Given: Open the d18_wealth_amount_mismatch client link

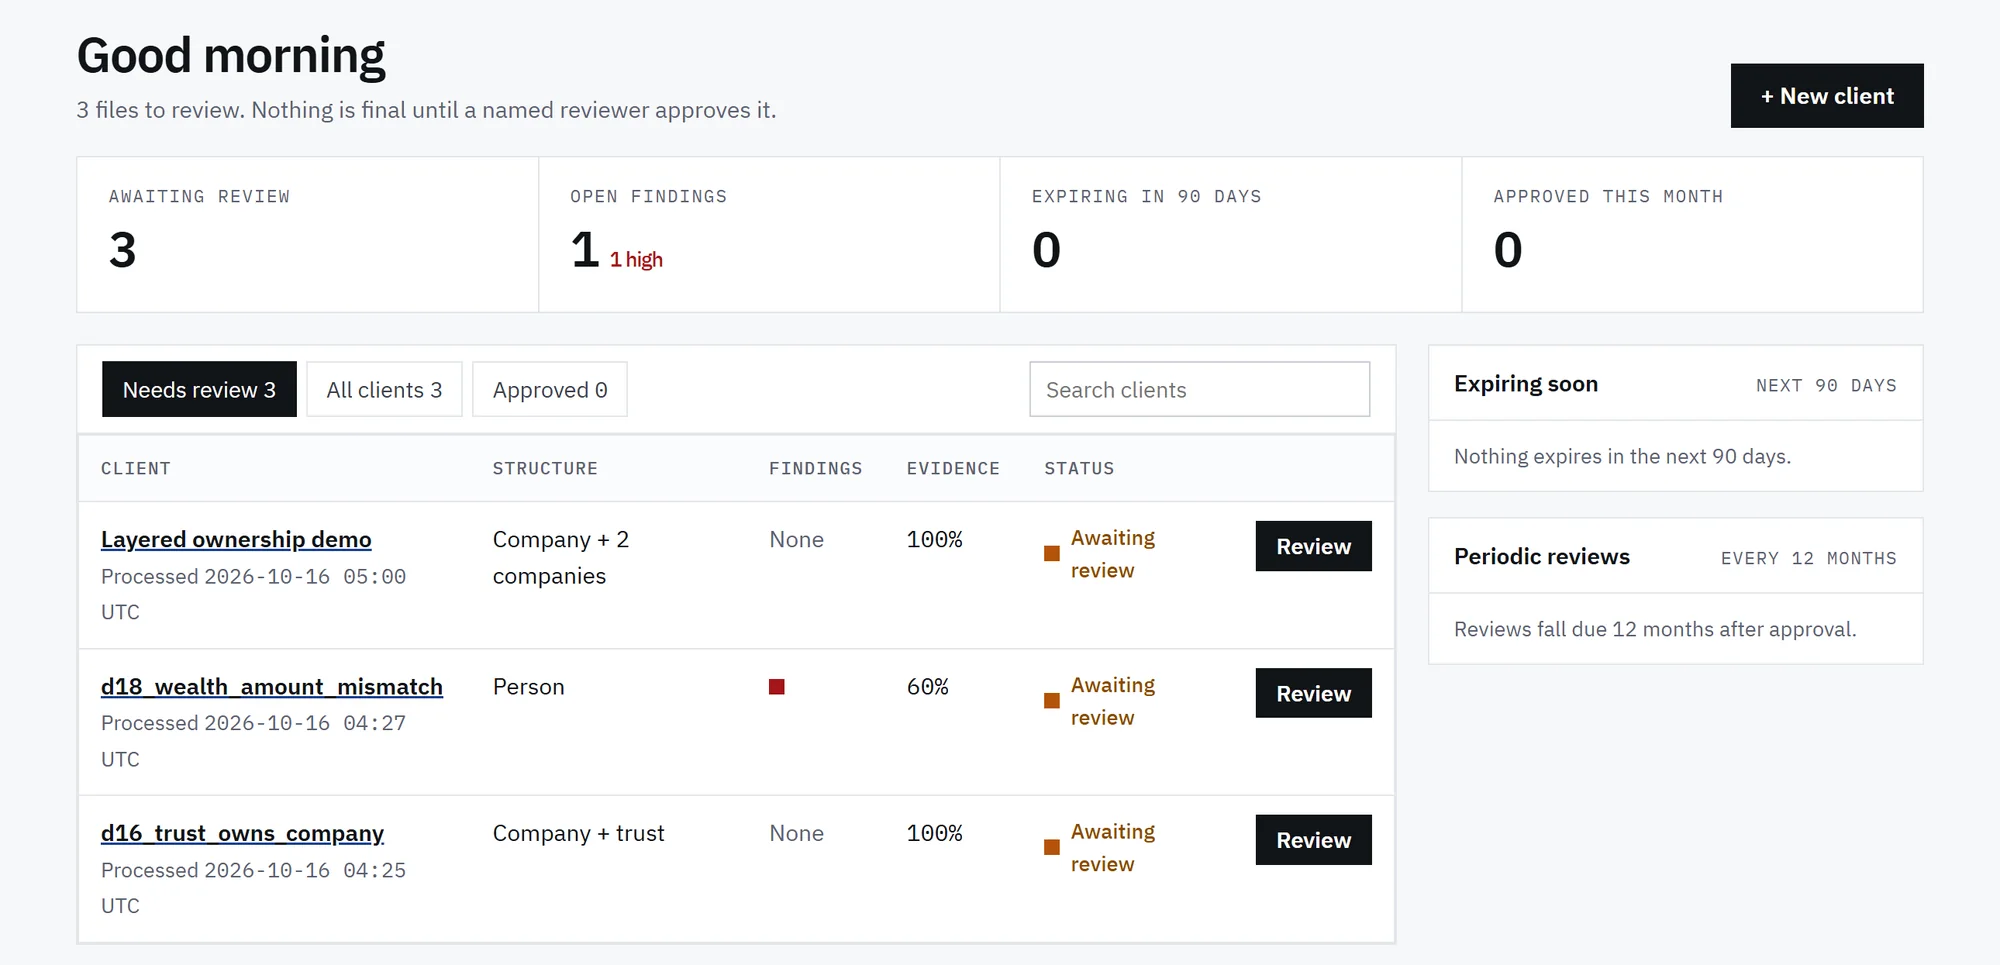Looking at the screenshot, I should click(x=272, y=687).
